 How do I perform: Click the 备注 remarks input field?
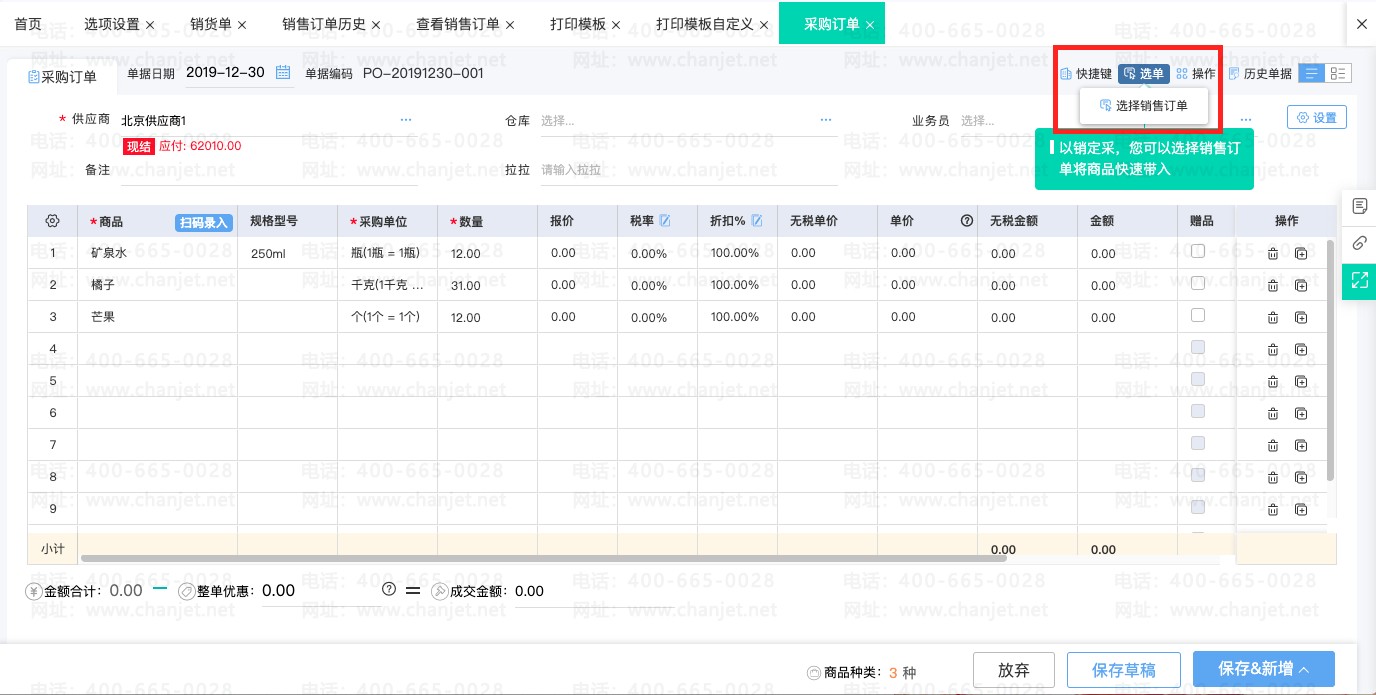pyautogui.click(x=269, y=170)
